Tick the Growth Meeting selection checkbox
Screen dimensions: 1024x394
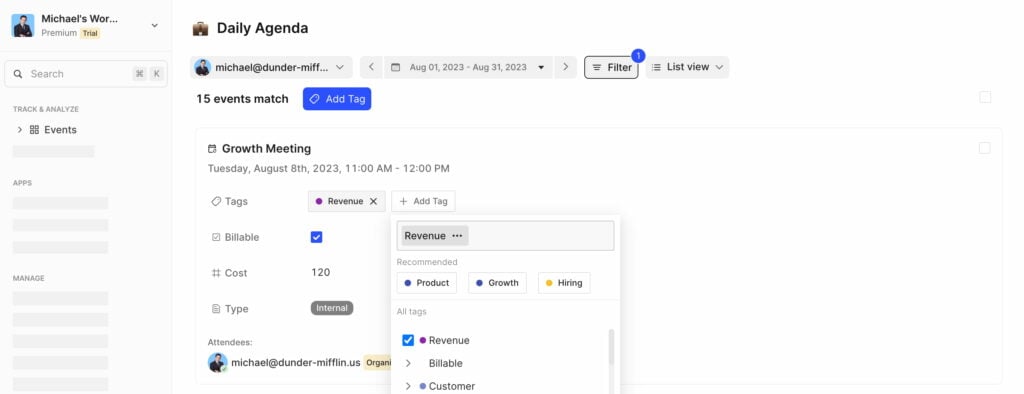click(985, 148)
